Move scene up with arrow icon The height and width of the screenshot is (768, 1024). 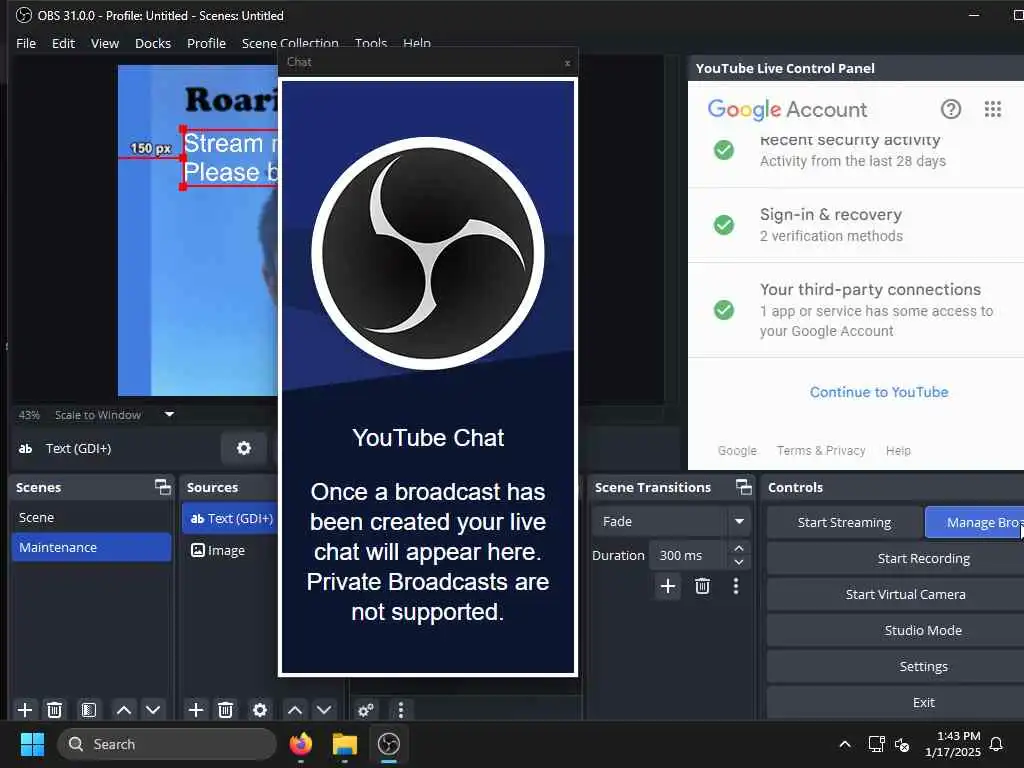(123, 710)
